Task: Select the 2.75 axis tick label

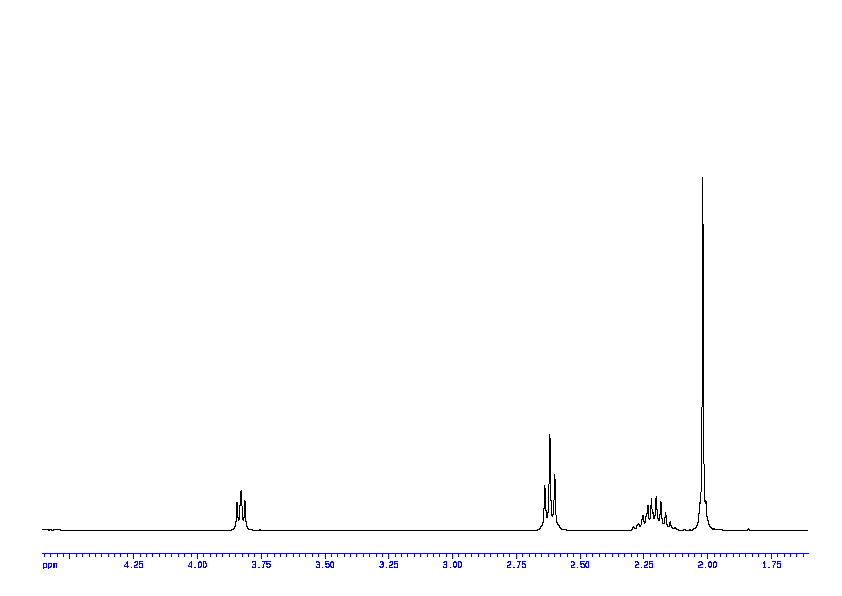Action: [516, 566]
